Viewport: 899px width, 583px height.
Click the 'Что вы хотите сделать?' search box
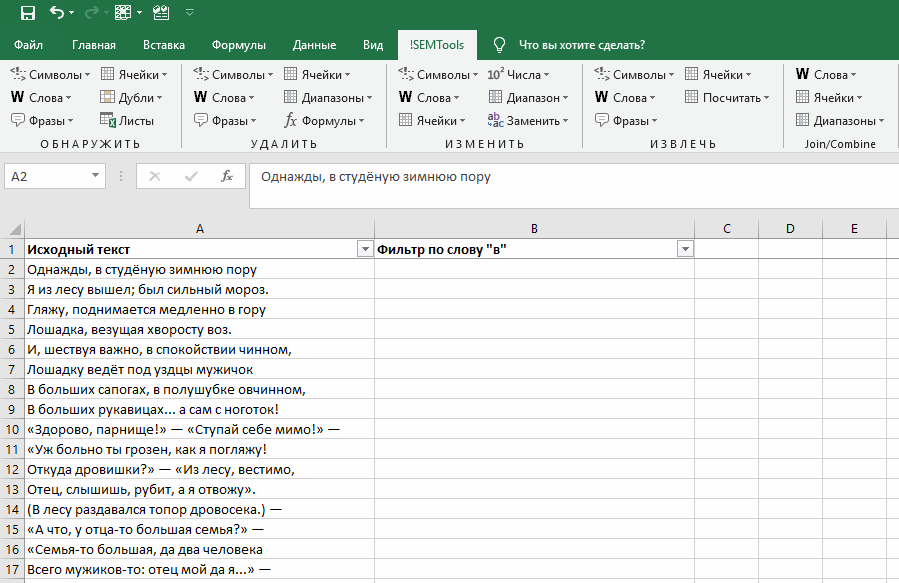click(581, 45)
